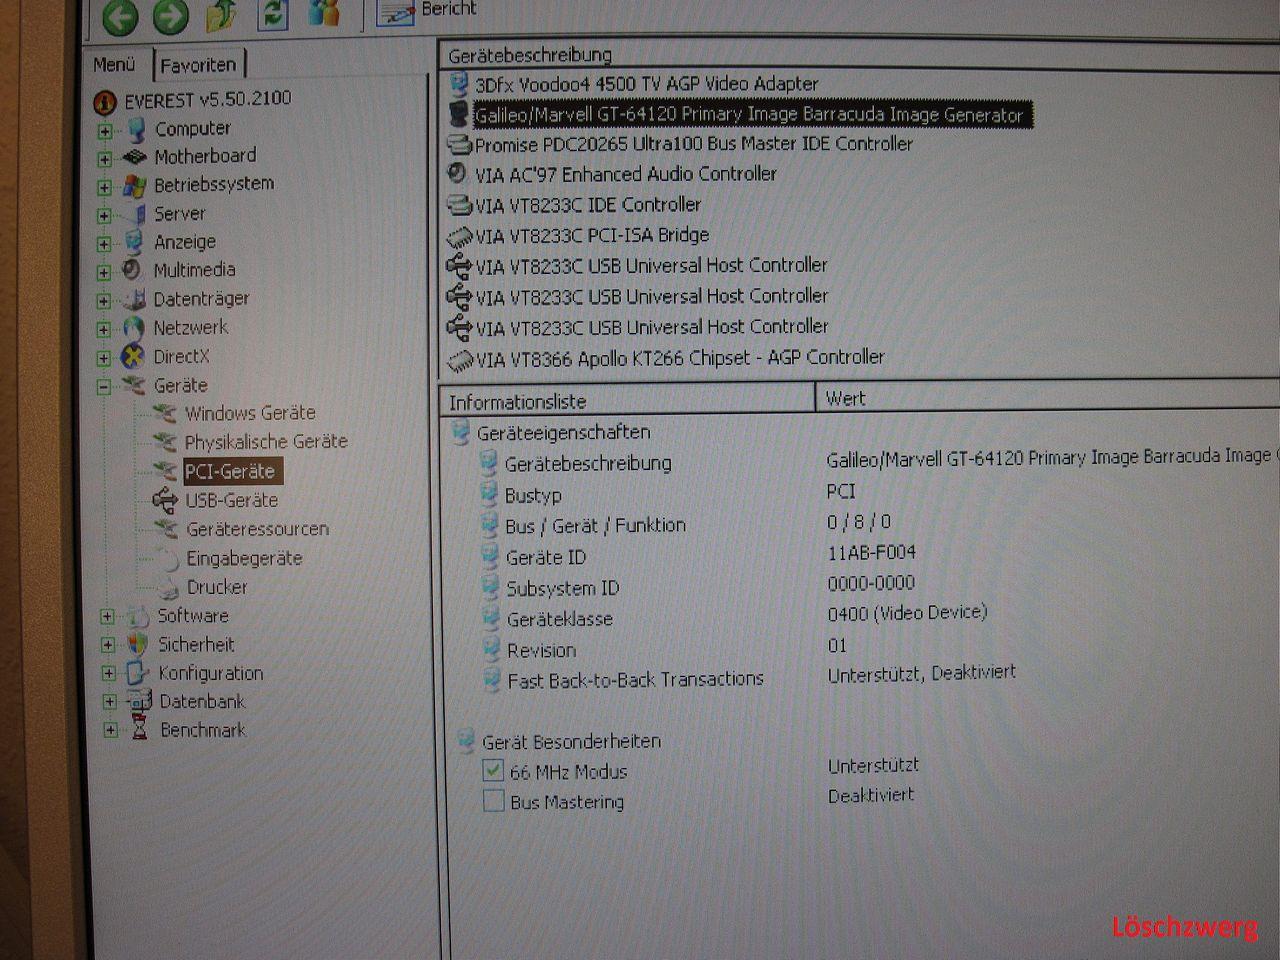The height and width of the screenshot is (960, 1280).
Task: Open the Bericht report button
Action: (426, 12)
